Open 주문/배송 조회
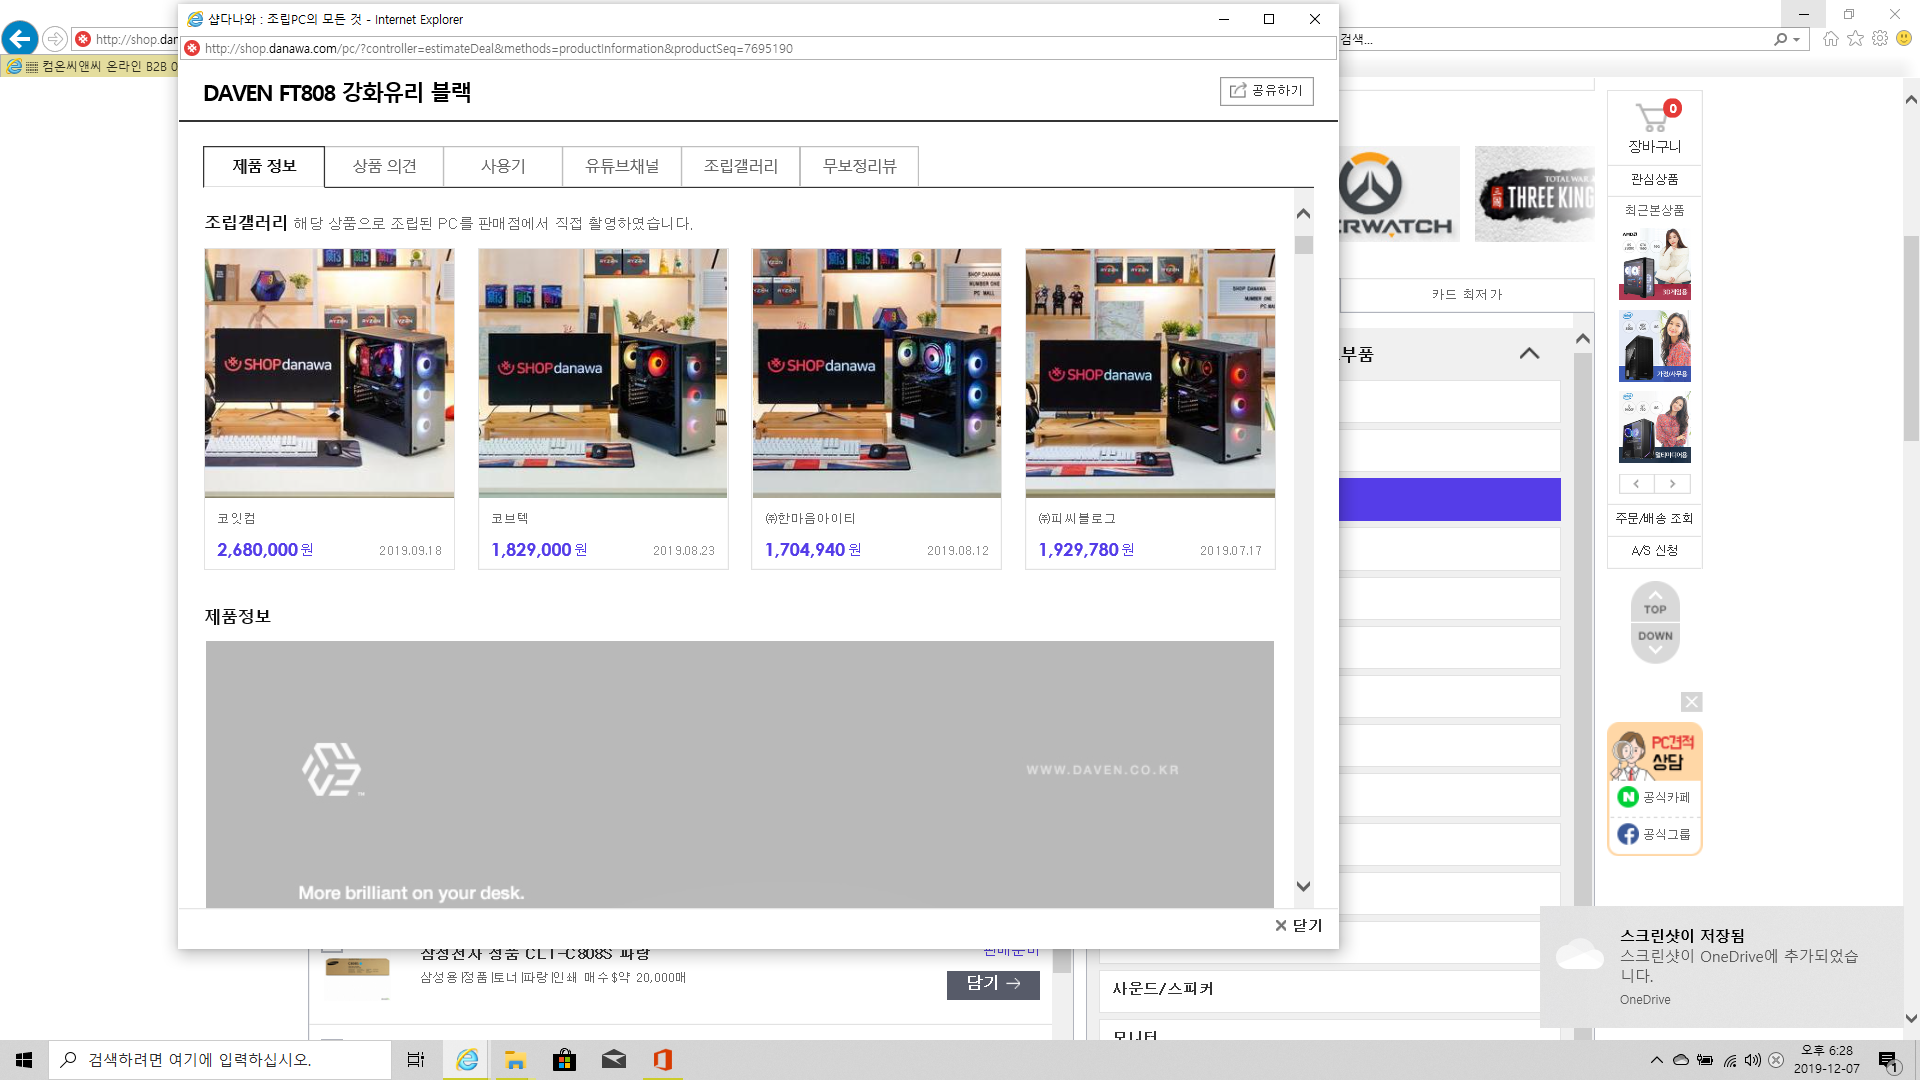This screenshot has width=1920, height=1080. [x=1655, y=518]
